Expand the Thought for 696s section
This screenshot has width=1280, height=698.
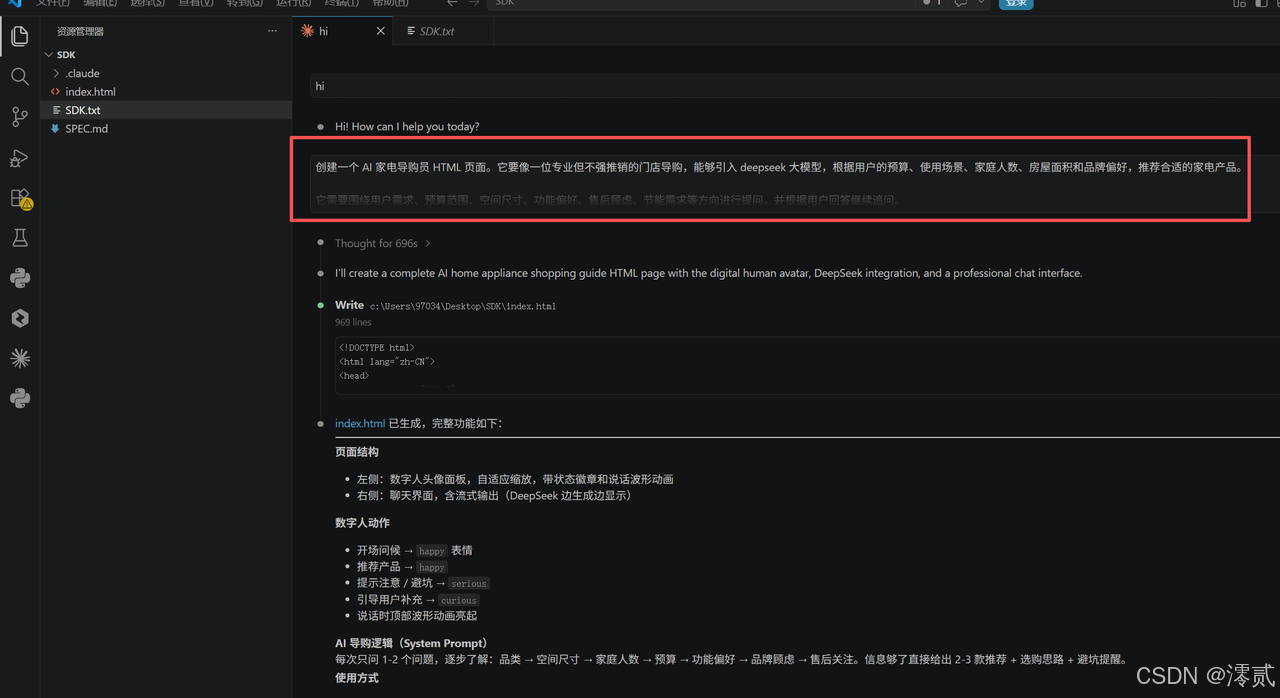[x=383, y=243]
